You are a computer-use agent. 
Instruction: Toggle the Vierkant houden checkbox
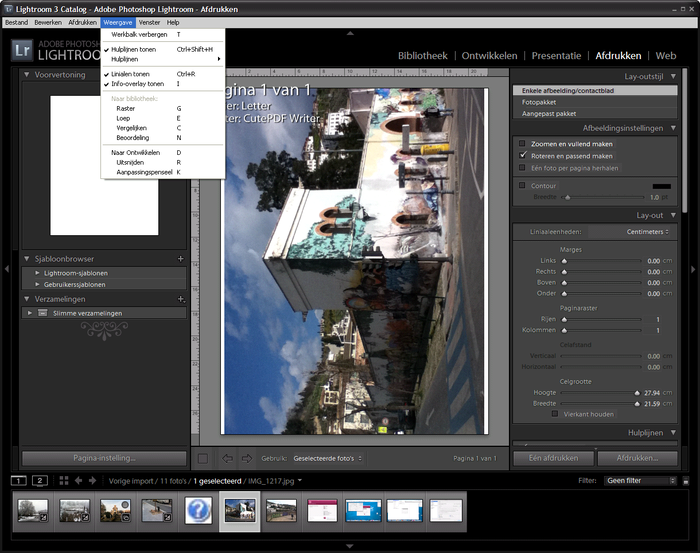click(x=555, y=414)
